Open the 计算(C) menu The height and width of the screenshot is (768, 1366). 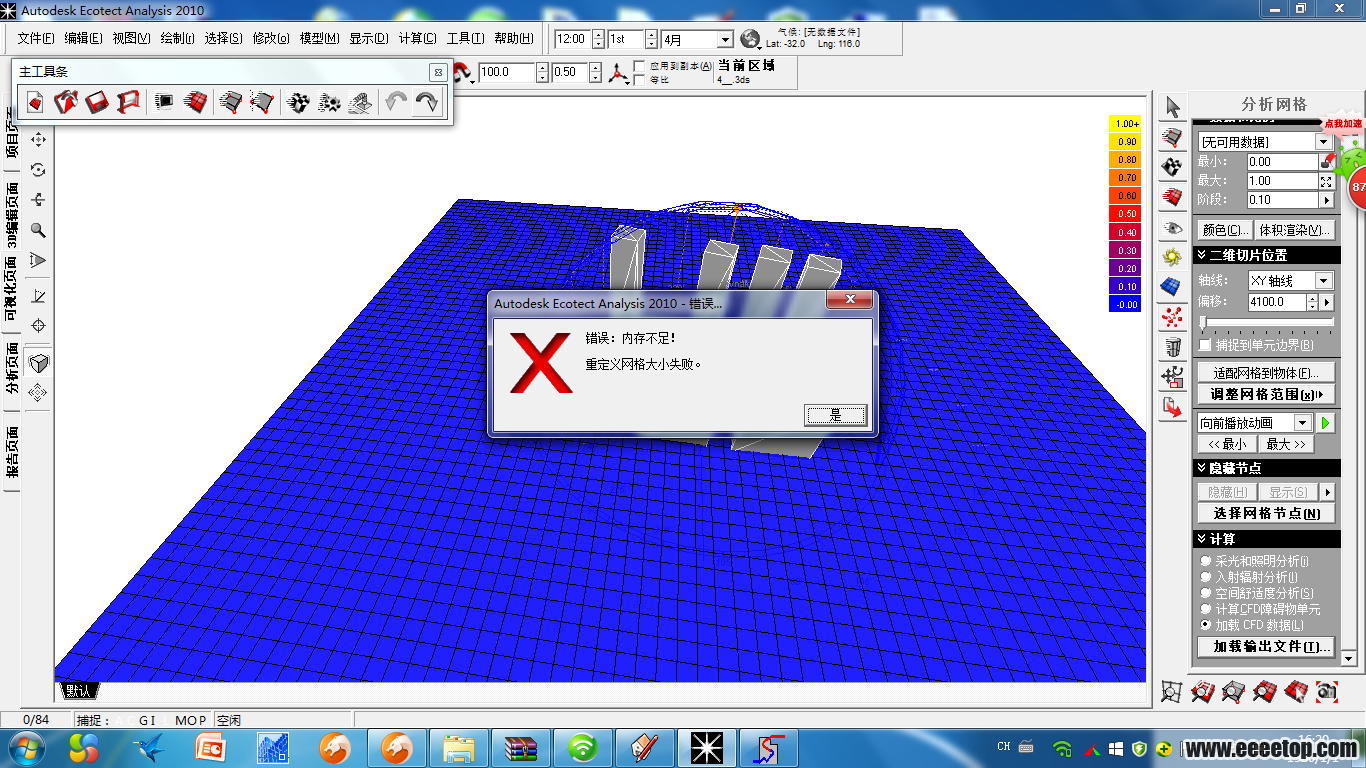click(417, 39)
